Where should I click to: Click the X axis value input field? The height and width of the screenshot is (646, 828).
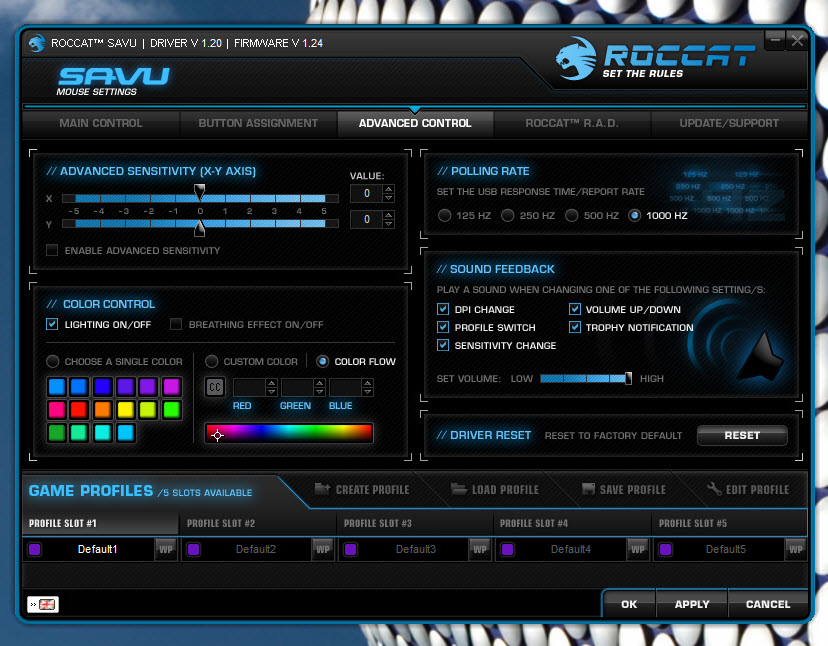tap(366, 194)
